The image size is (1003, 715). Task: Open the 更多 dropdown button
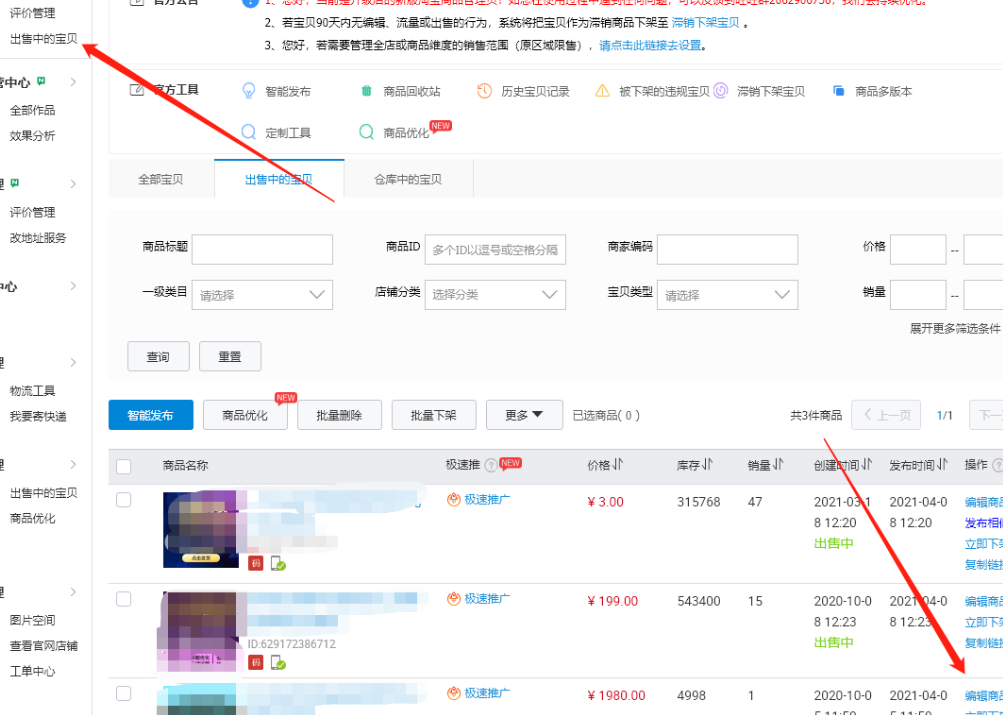click(525, 415)
